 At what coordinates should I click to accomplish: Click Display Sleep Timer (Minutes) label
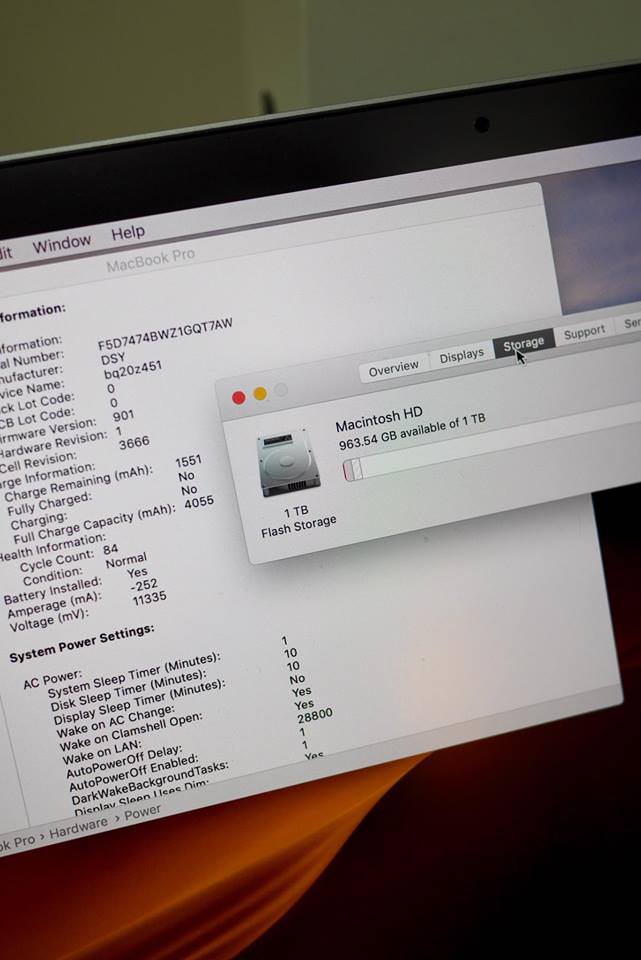[138, 703]
